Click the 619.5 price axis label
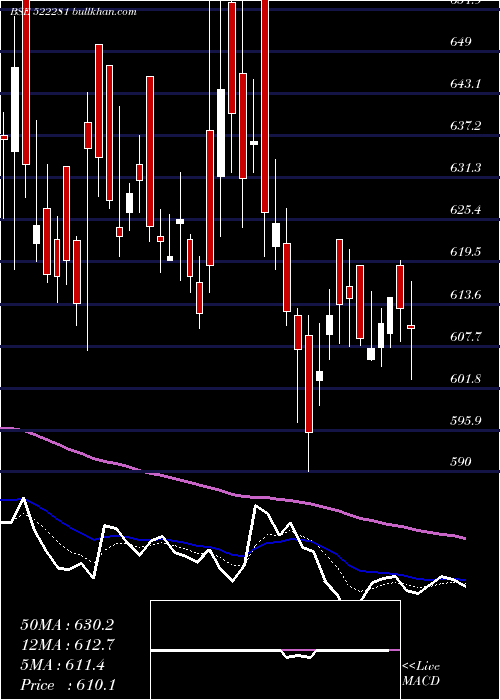Image resolution: width=500 pixels, height=700 pixels. coord(466,252)
